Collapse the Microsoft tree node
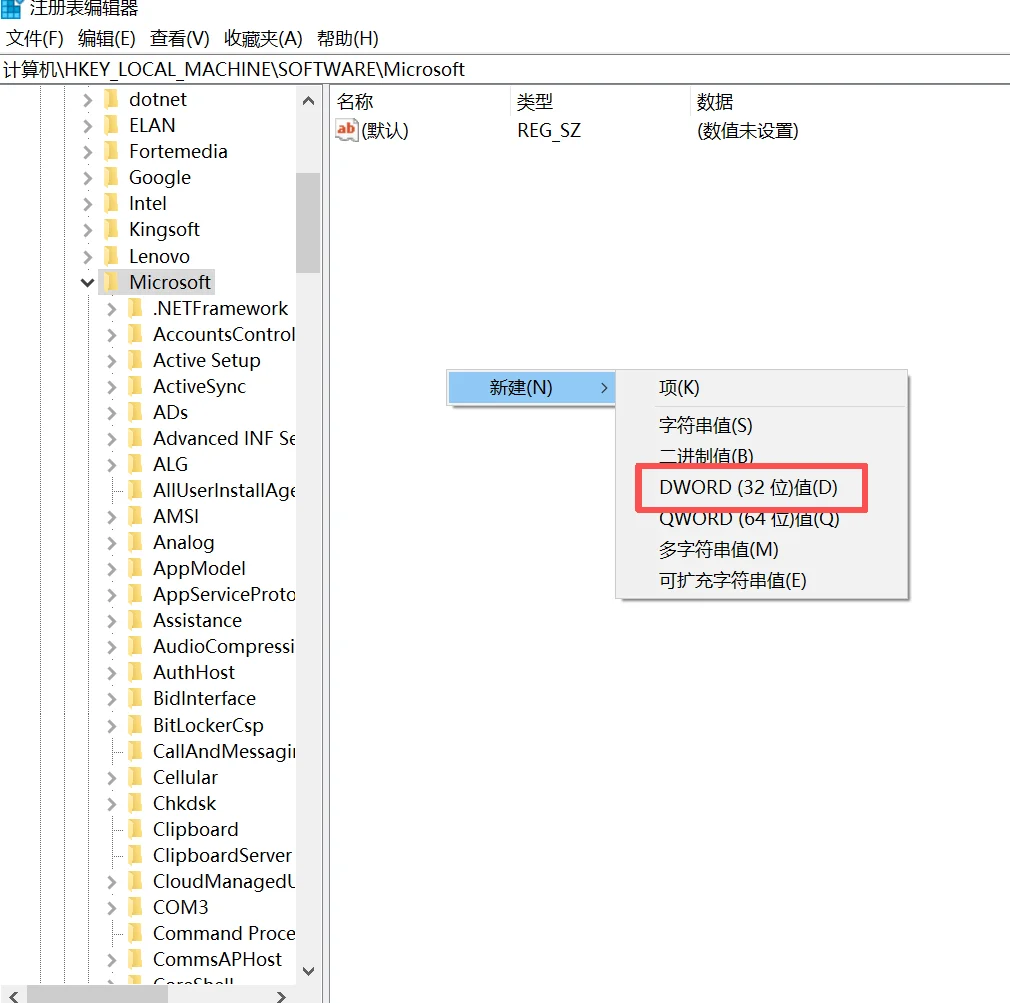Image resolution: width=1010 pixels, height=1003 pixels. (x=87, y=282)
